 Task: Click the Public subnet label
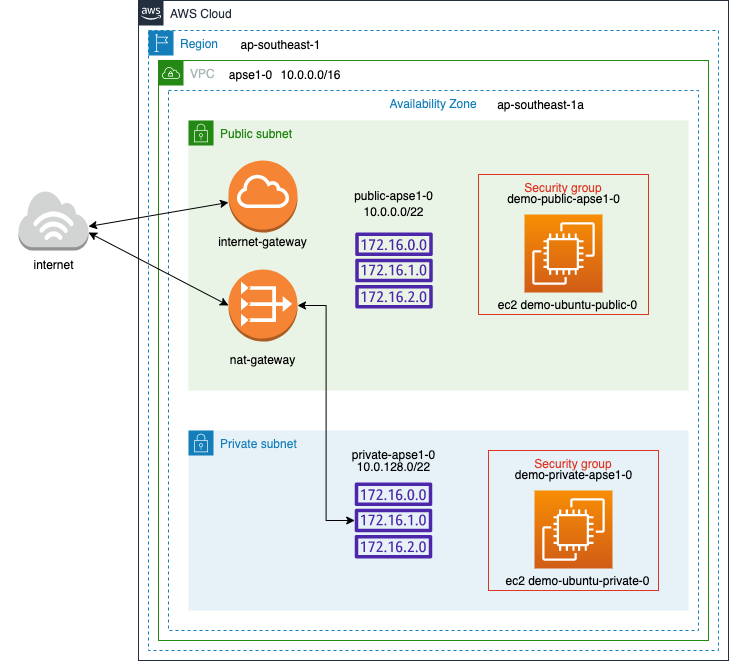(256, 133)
